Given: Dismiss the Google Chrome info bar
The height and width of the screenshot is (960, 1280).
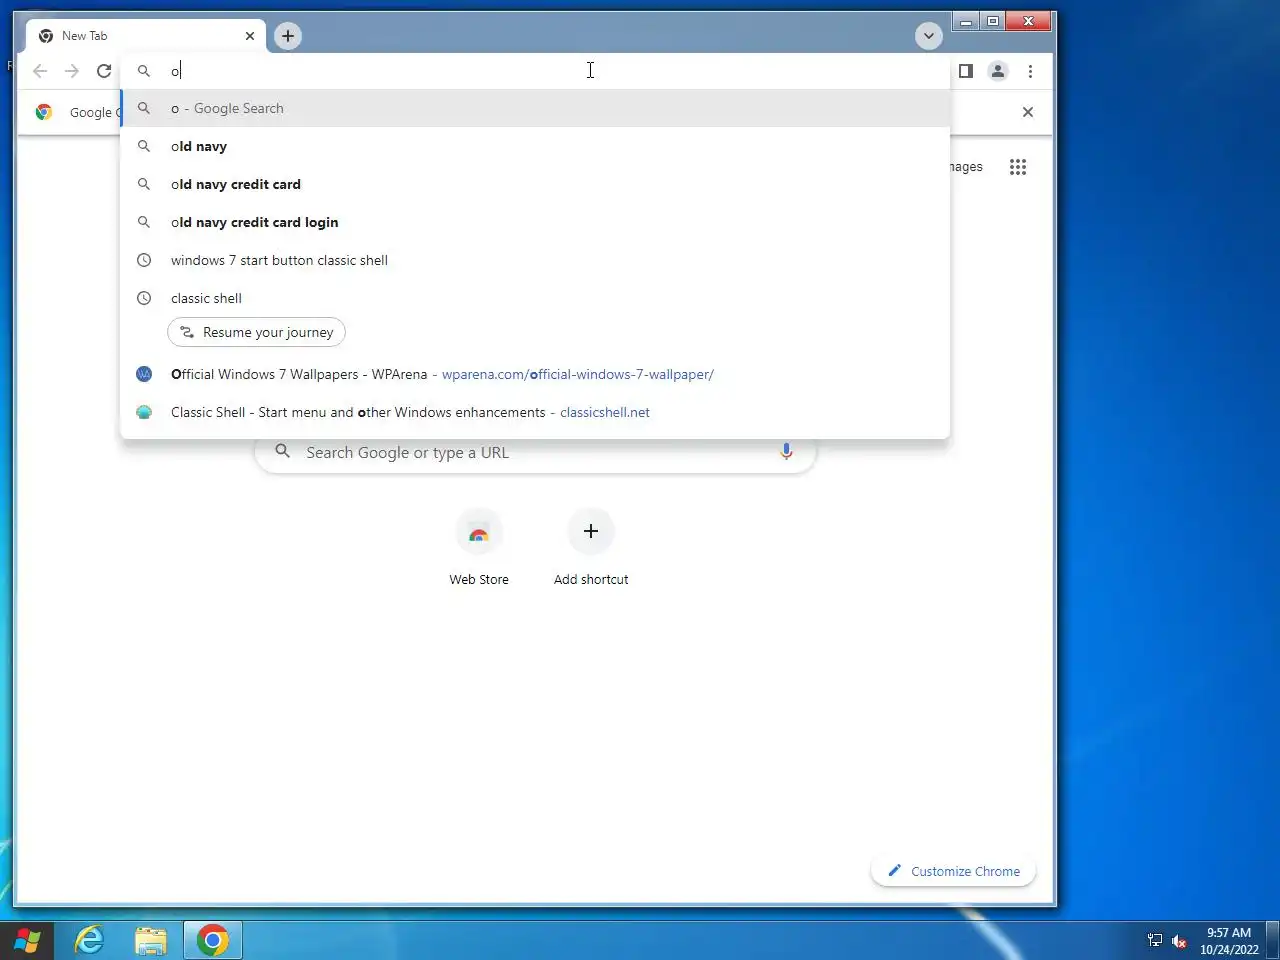Looking at the screenshot, I should [1028, 112].
